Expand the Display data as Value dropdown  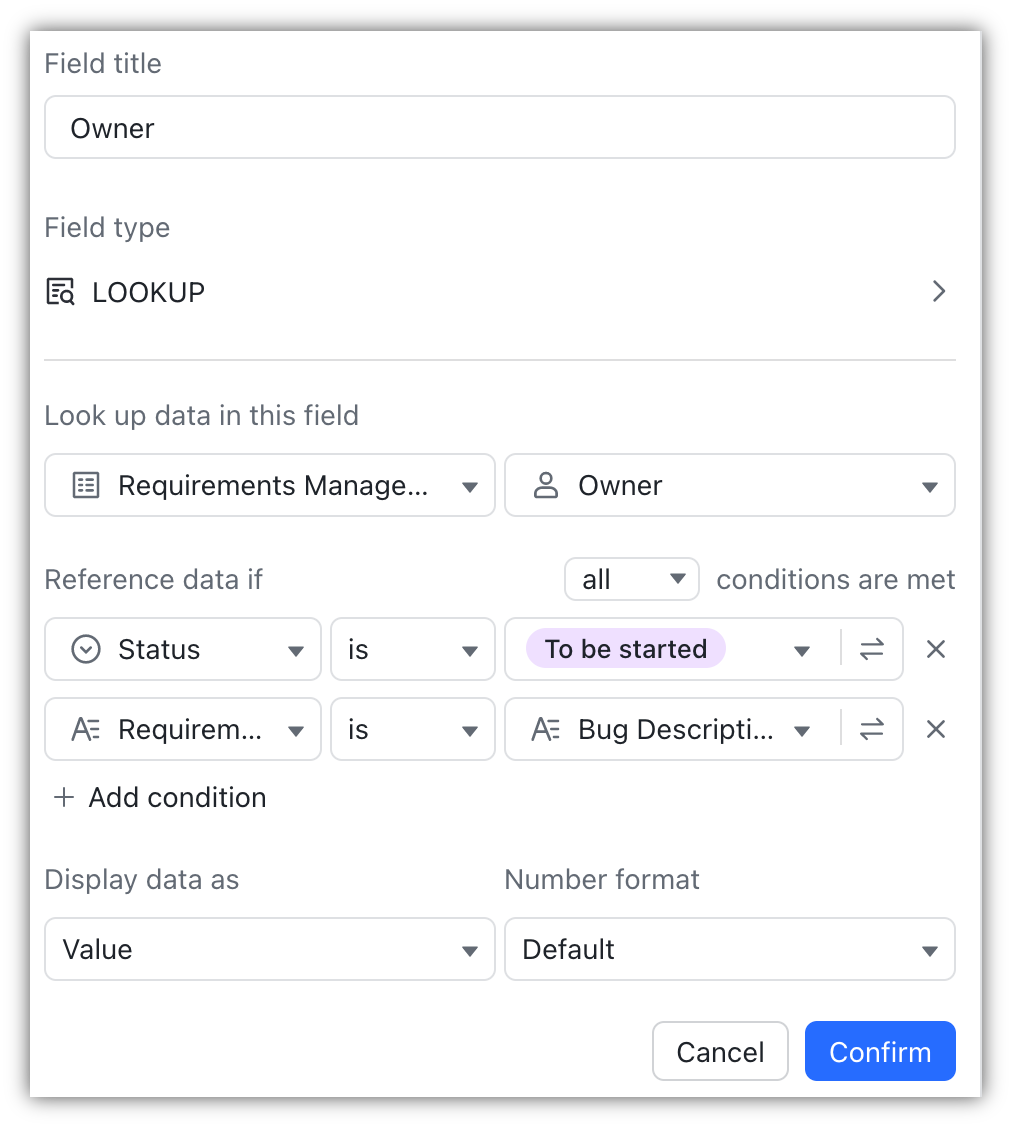(270, 949)
